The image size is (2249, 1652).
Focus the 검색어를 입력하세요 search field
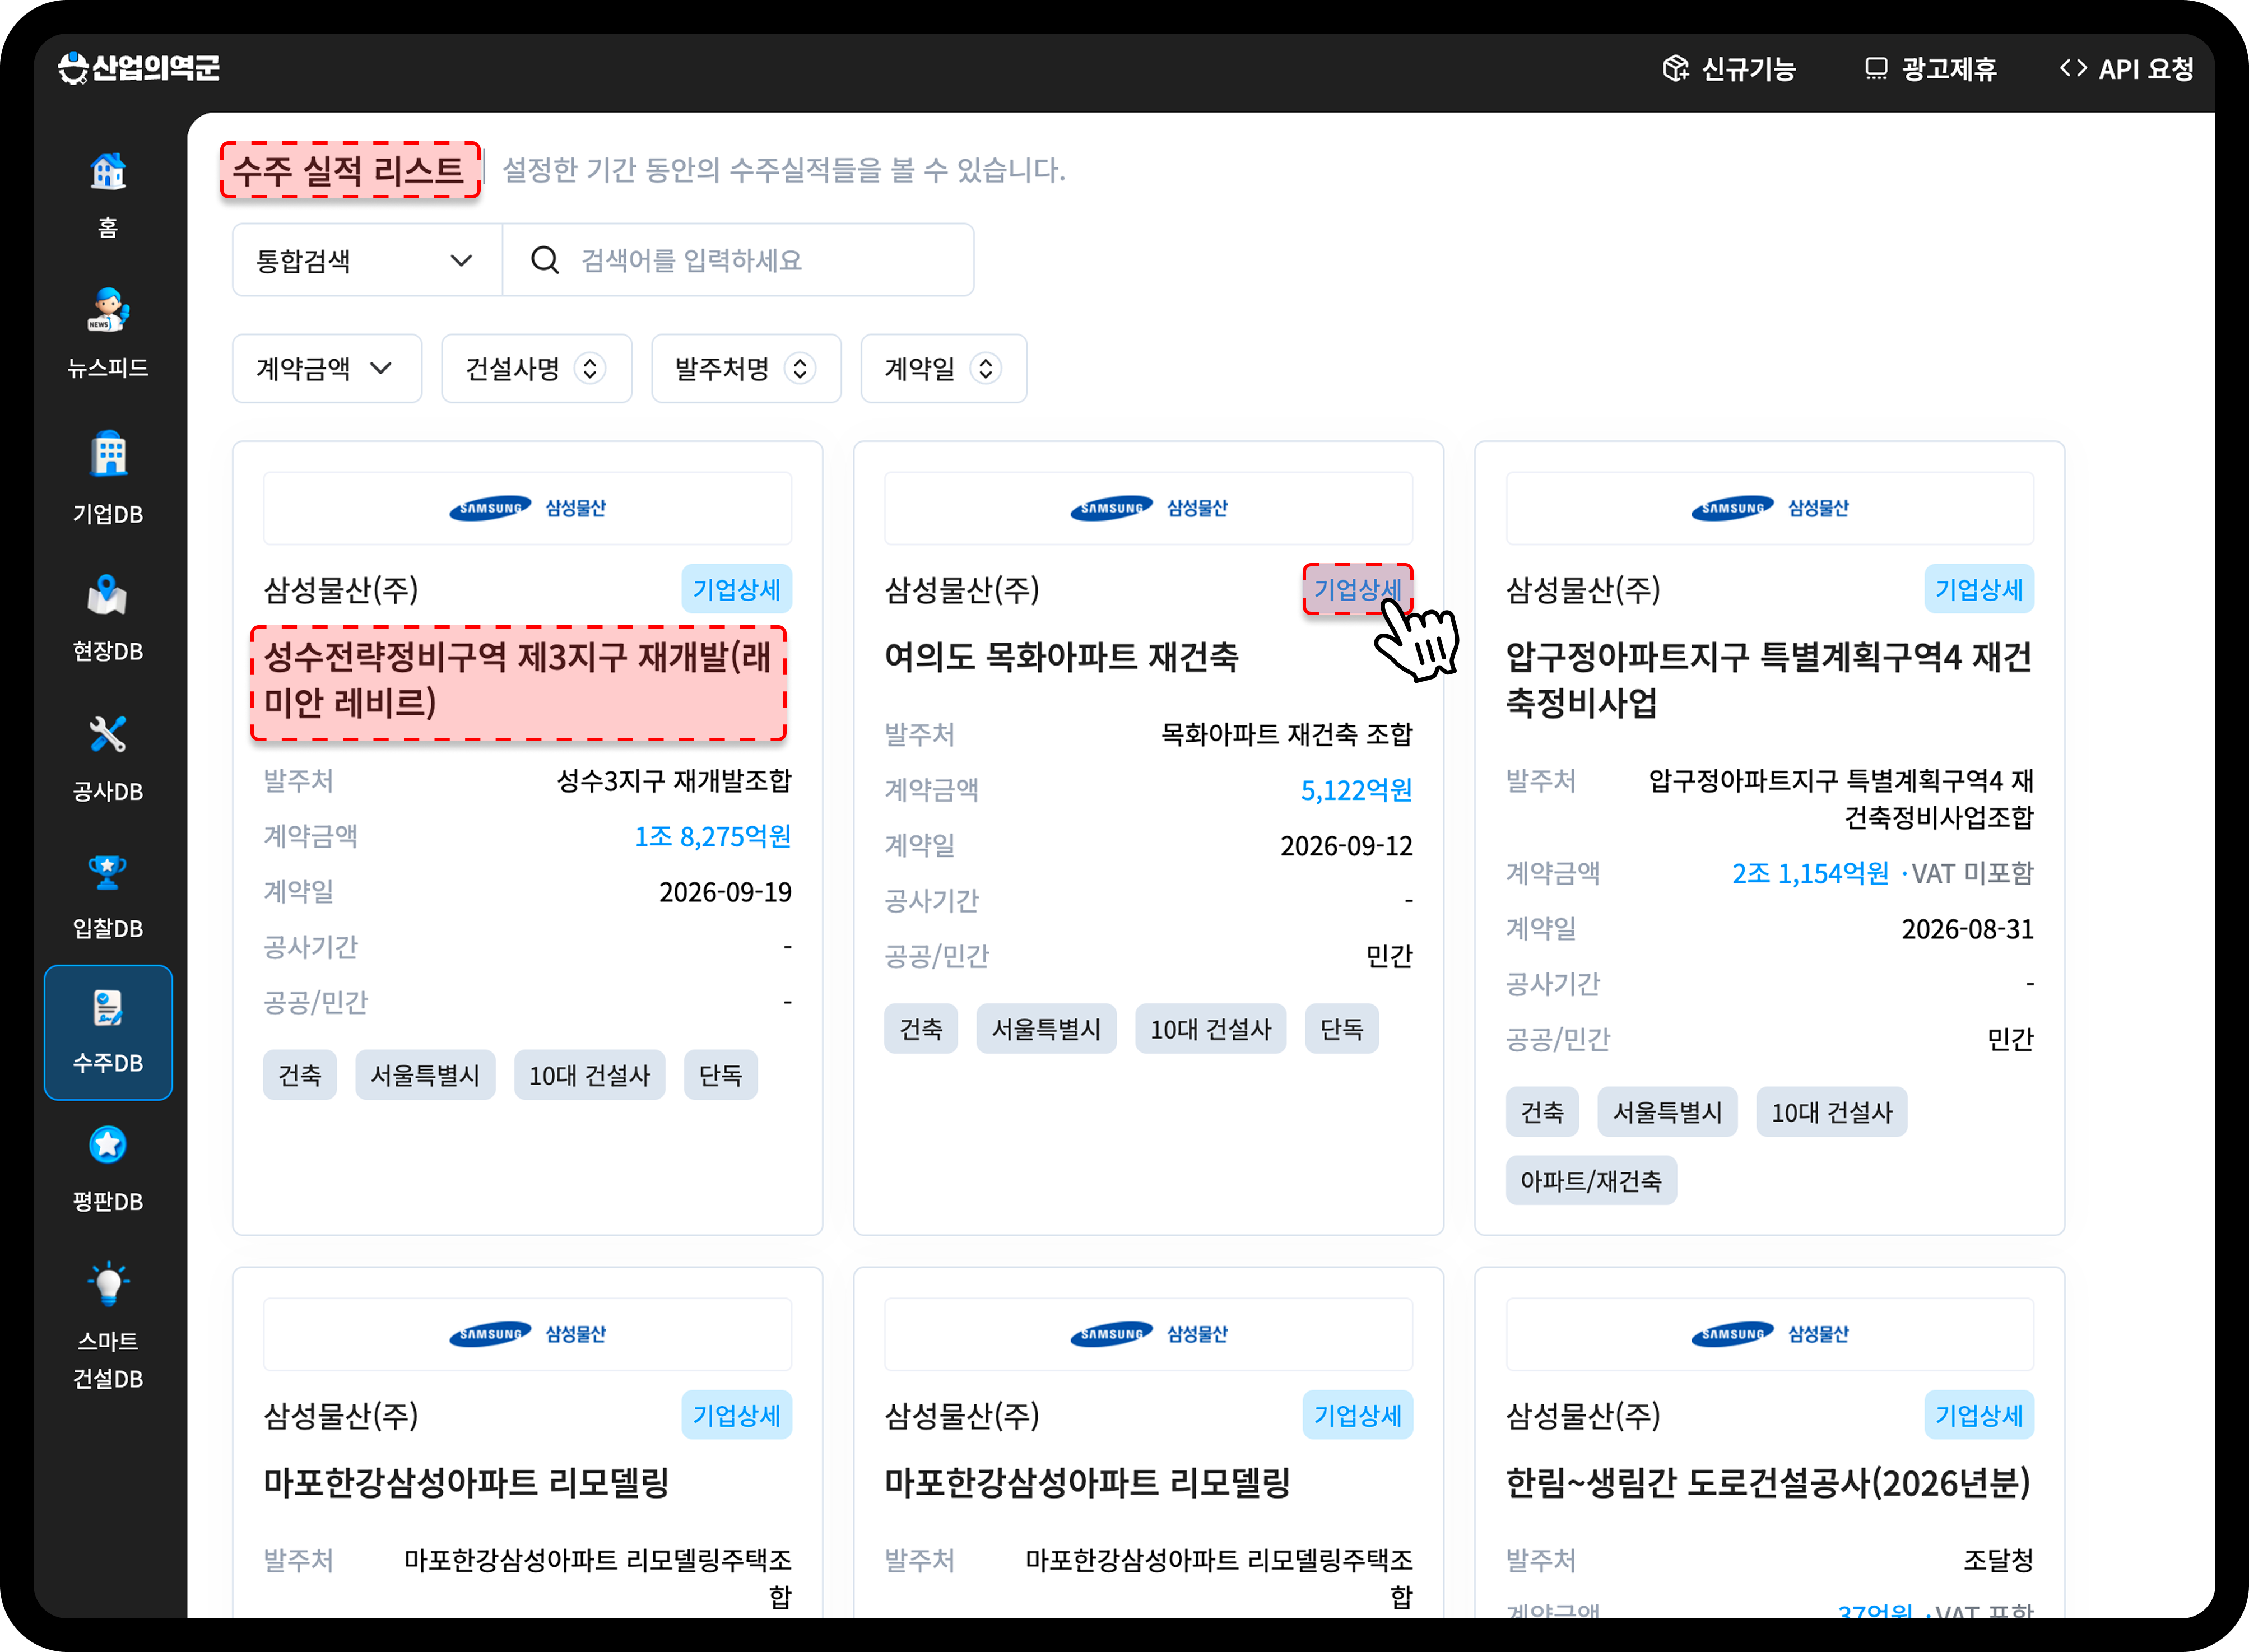click(738, 260)
